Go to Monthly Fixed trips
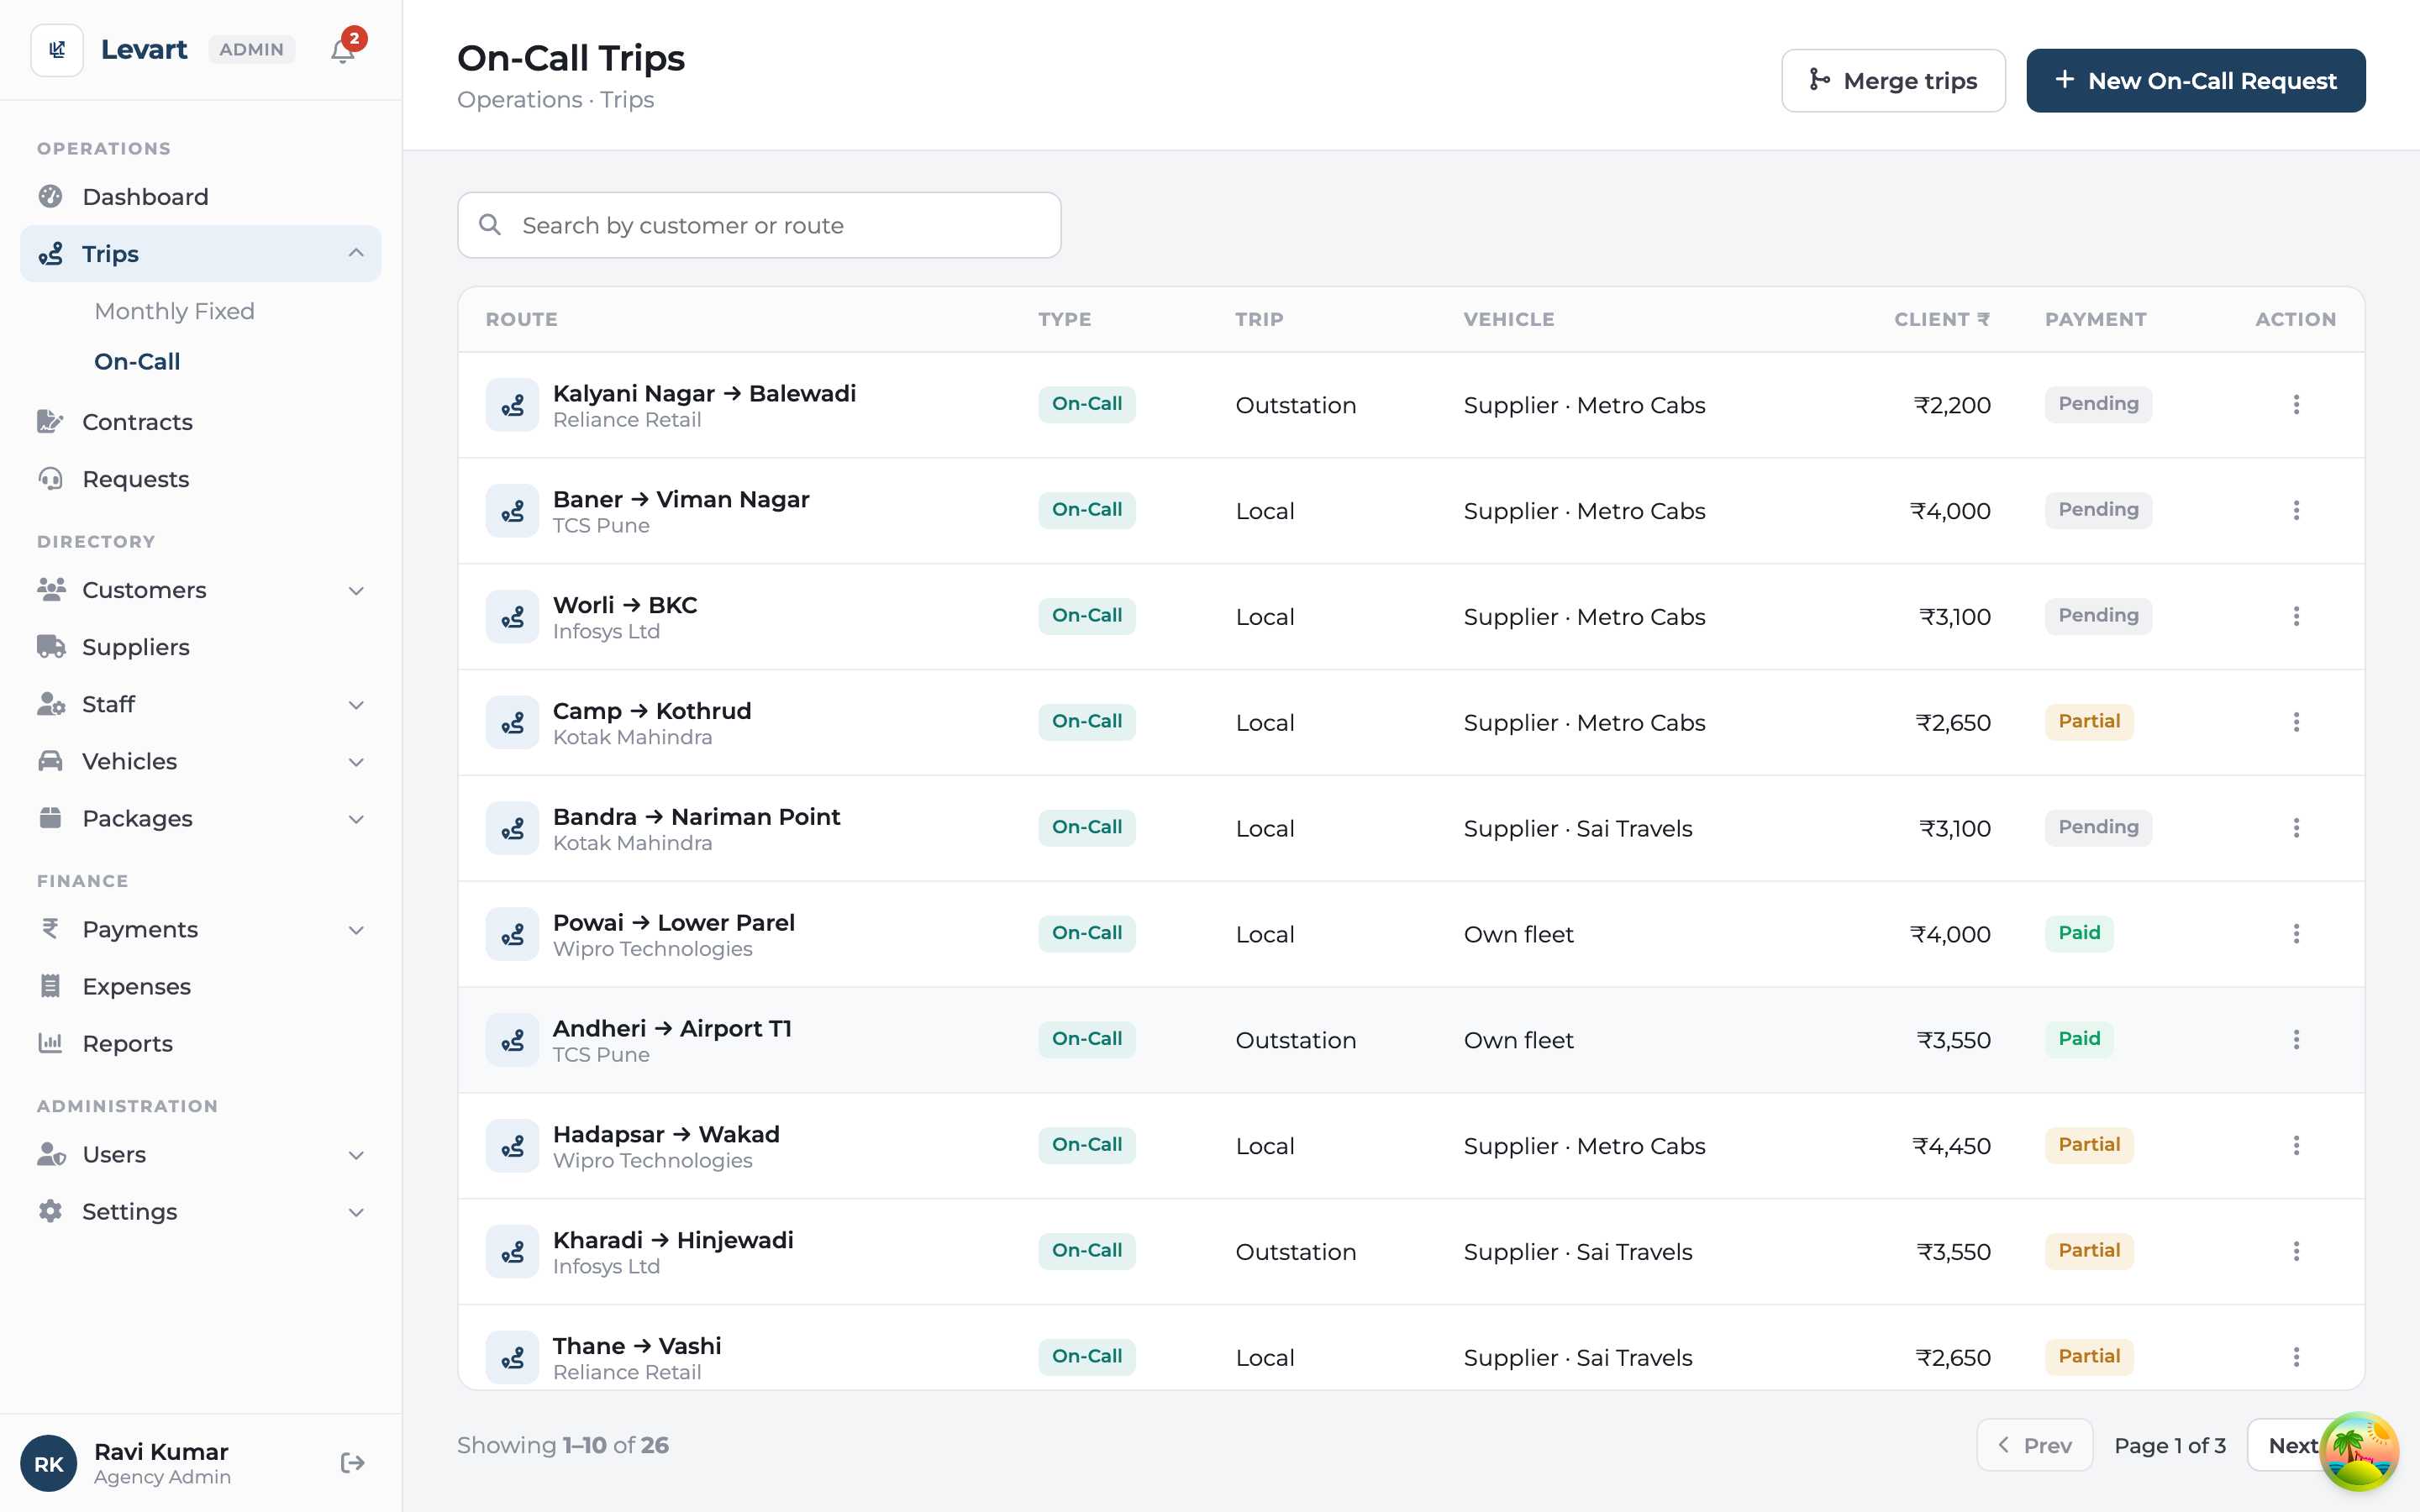Image resolution: width=2420 pixels, height=1512 pixels. (174, 311)
